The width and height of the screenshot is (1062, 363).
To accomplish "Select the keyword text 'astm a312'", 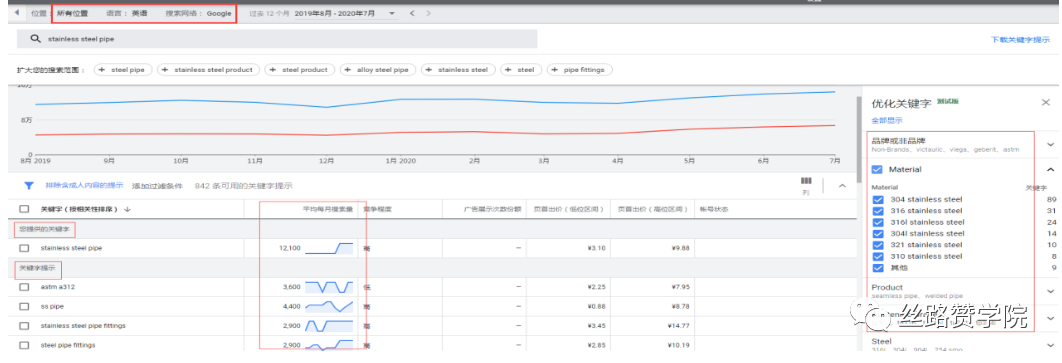I will [58, 287].
